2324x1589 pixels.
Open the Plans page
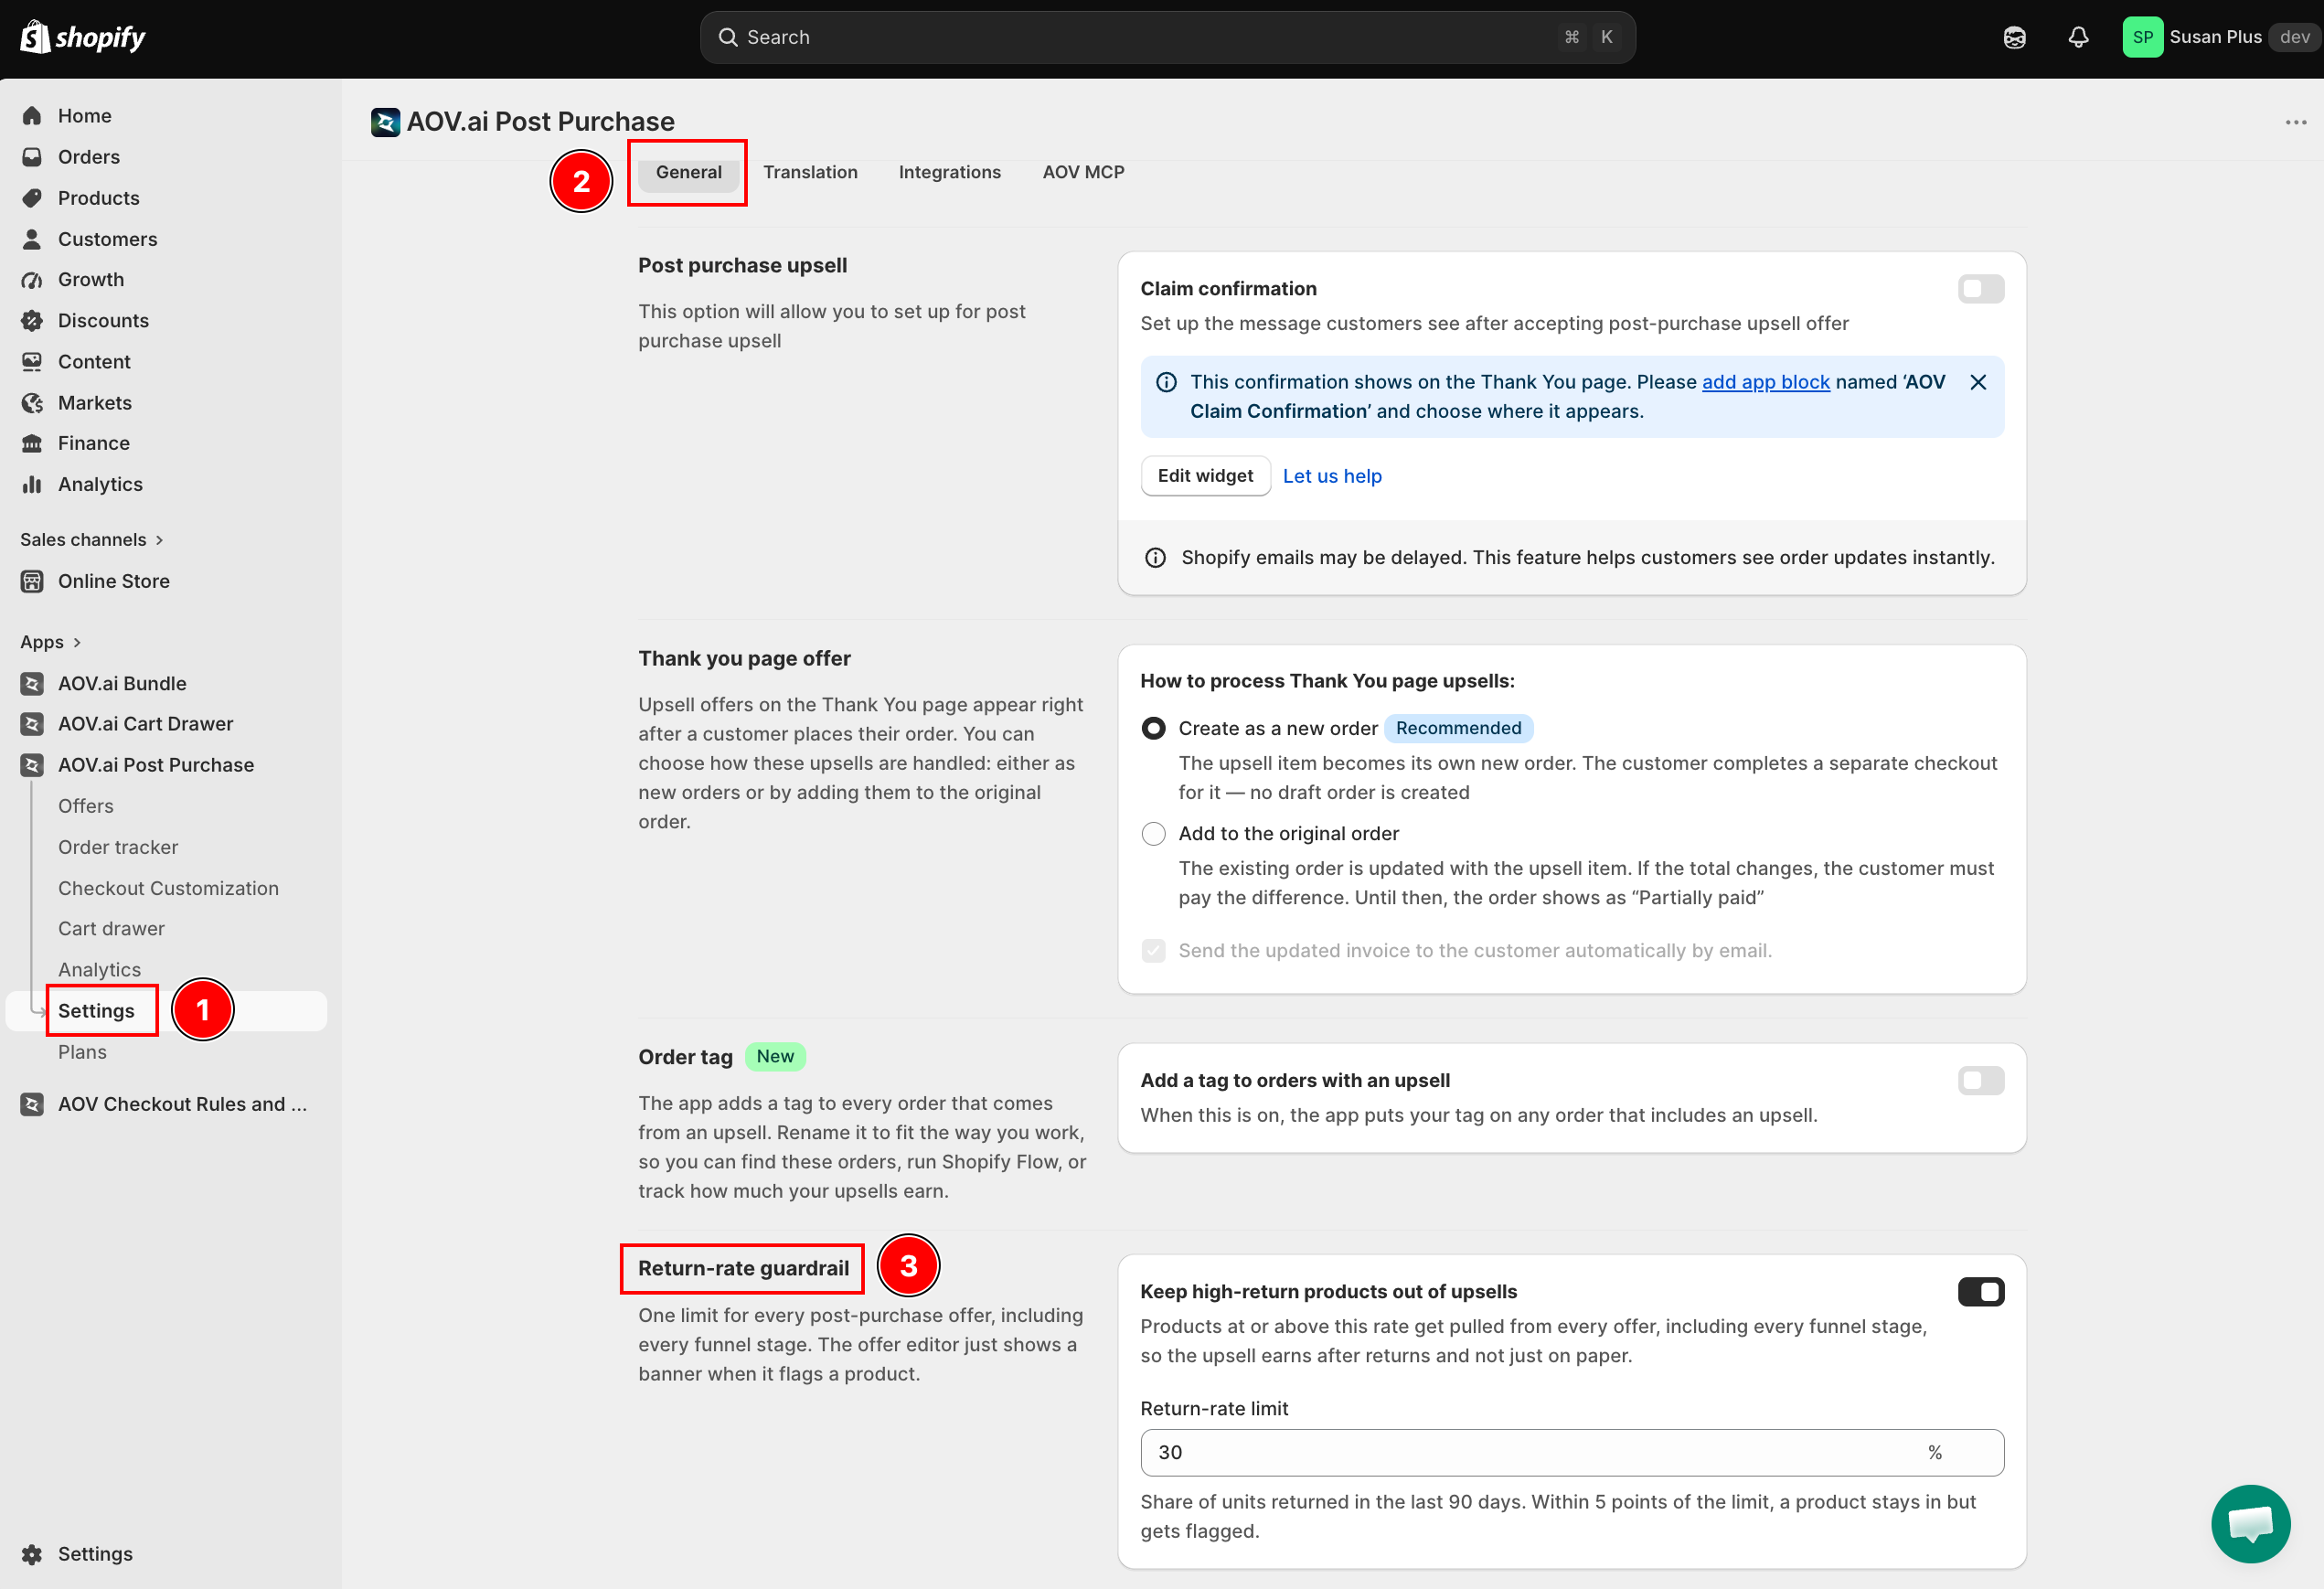pyautogui.click(x=82, y=1052)
